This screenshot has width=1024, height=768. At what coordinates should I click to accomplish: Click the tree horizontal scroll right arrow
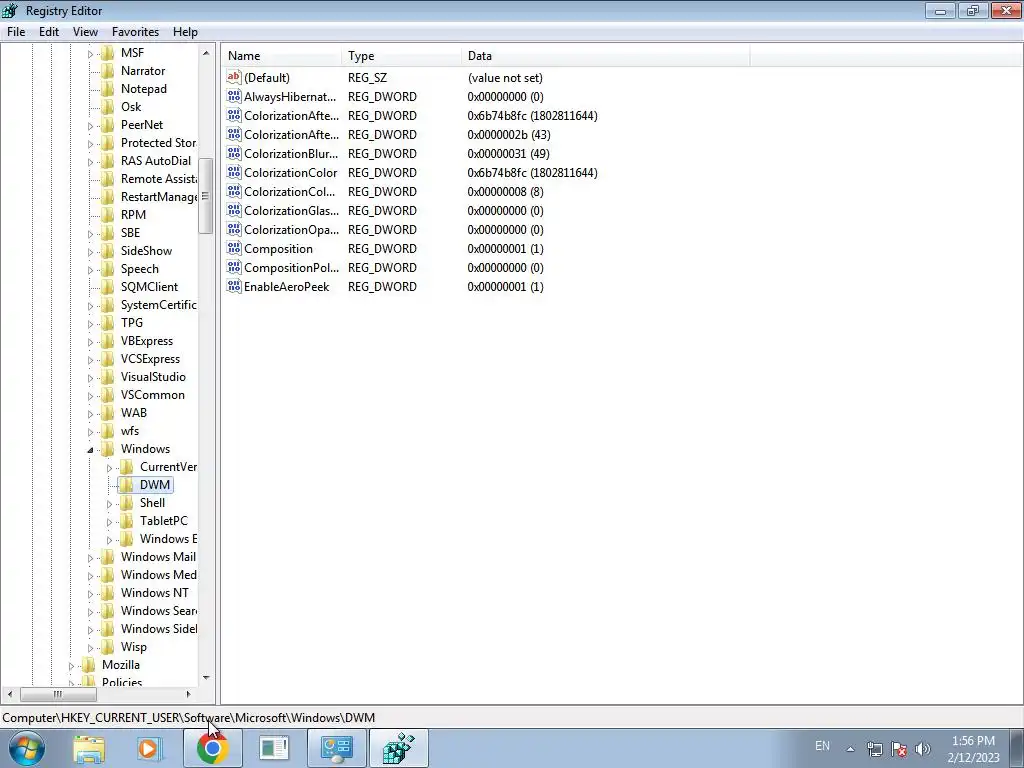click(189, 694)
